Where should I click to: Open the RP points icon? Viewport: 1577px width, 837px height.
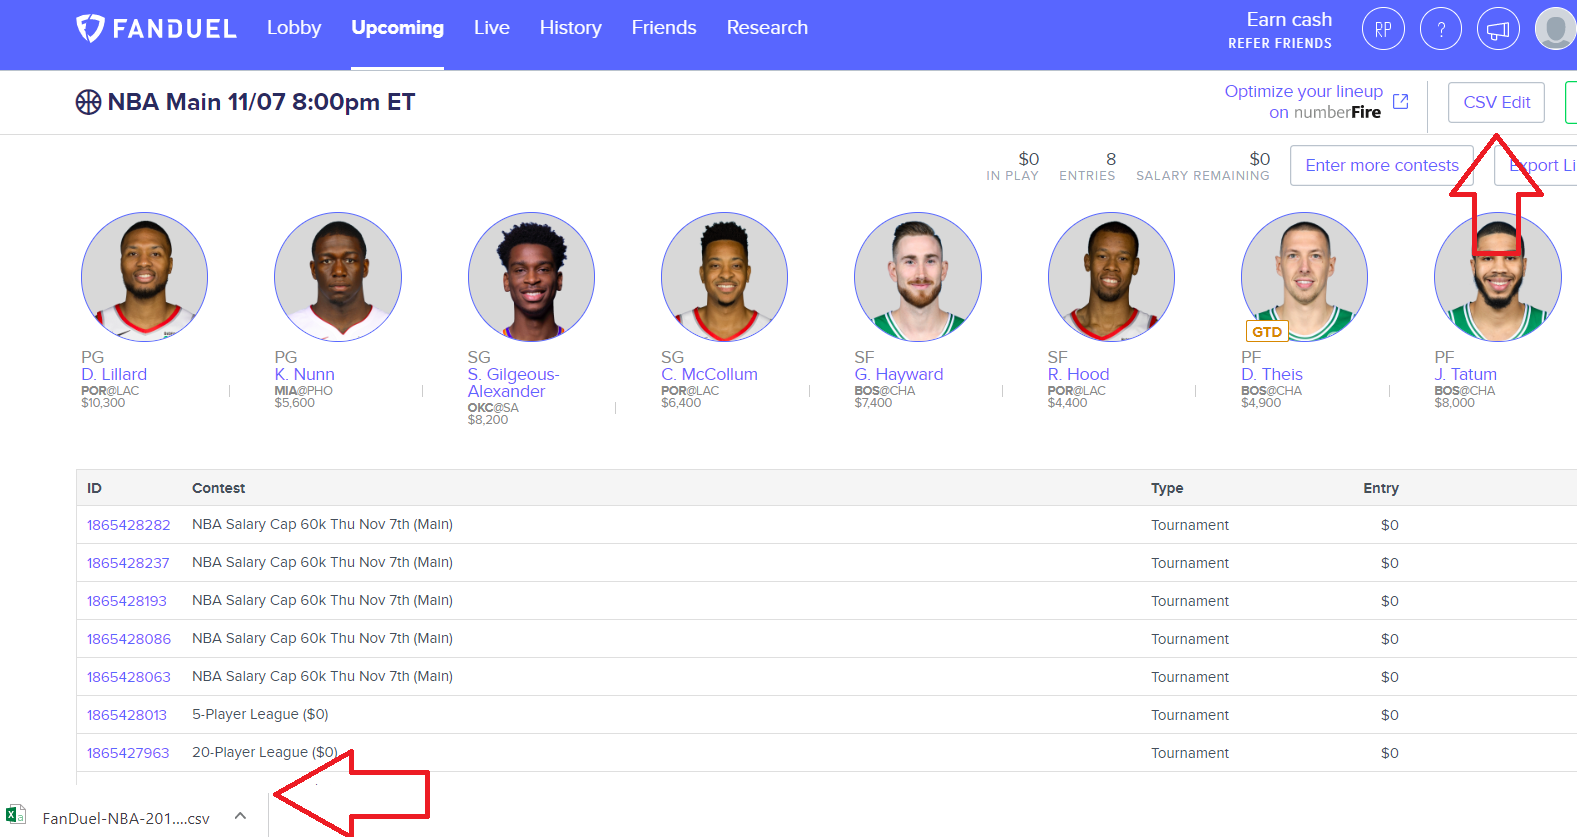click(x=1383, y=29)
